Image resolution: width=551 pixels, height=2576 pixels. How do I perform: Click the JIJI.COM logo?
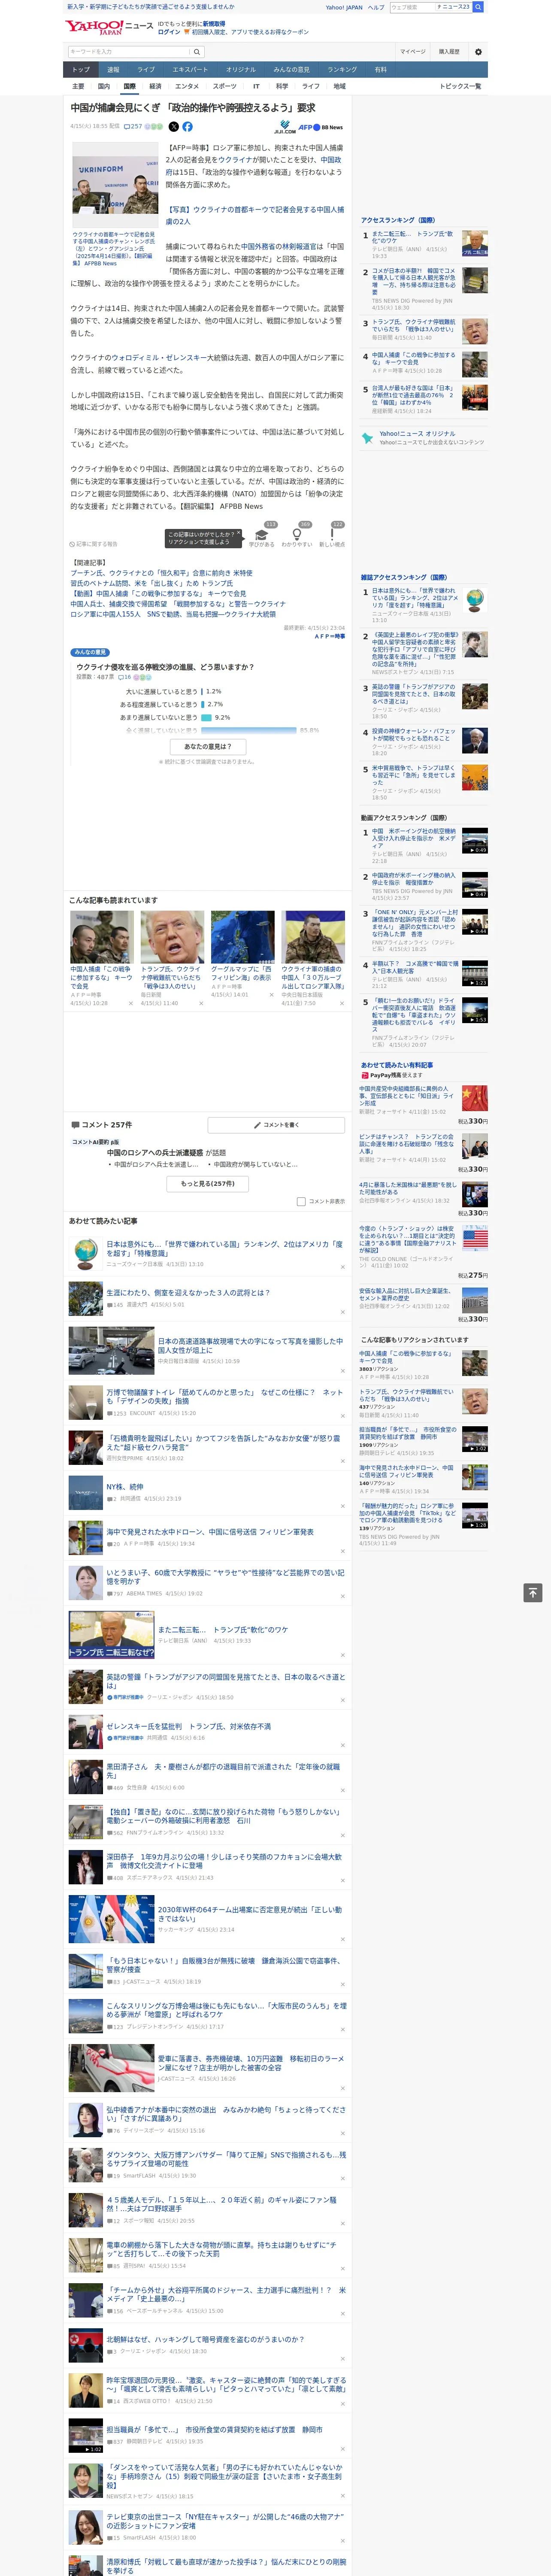285,128
